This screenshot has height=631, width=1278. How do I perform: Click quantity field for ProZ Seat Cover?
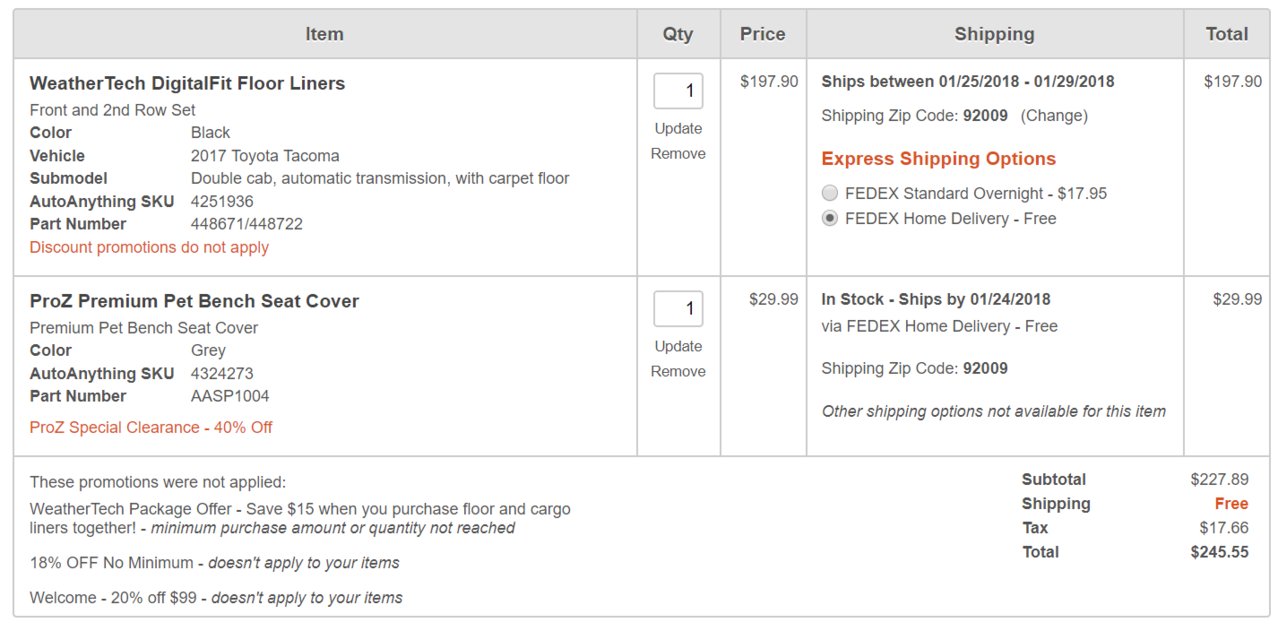coord(678,309)
